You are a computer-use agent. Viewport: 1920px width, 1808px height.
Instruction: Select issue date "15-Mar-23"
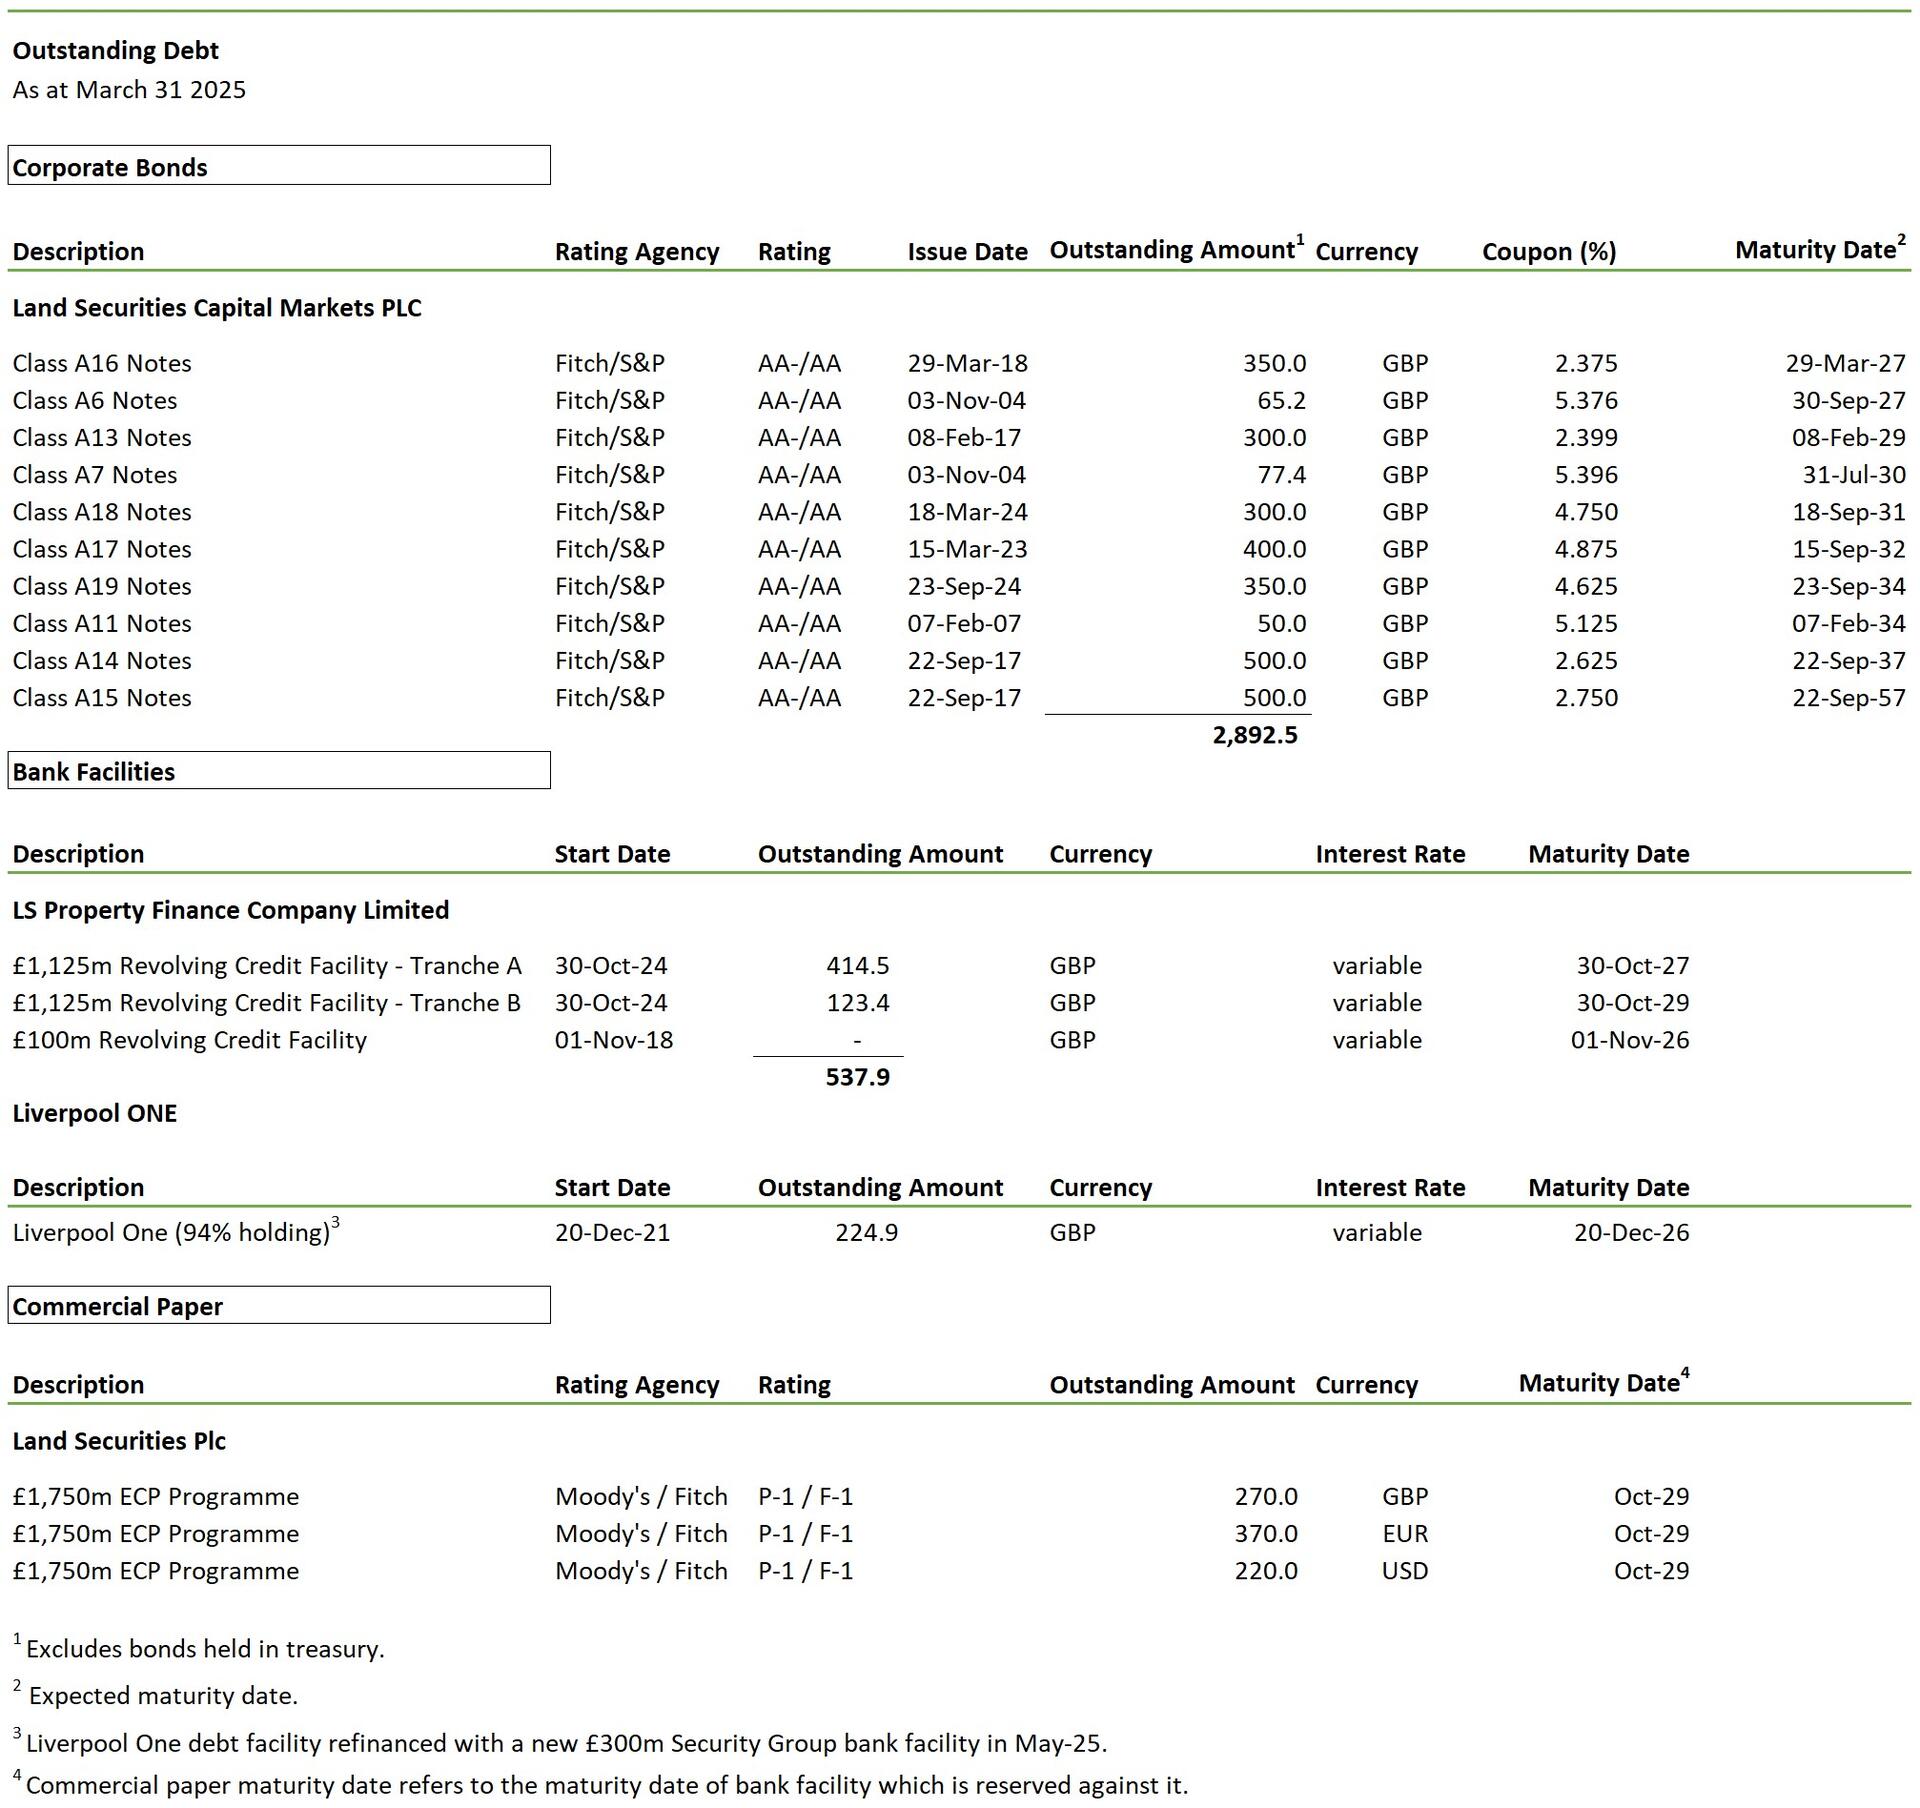tap(967, 549)
